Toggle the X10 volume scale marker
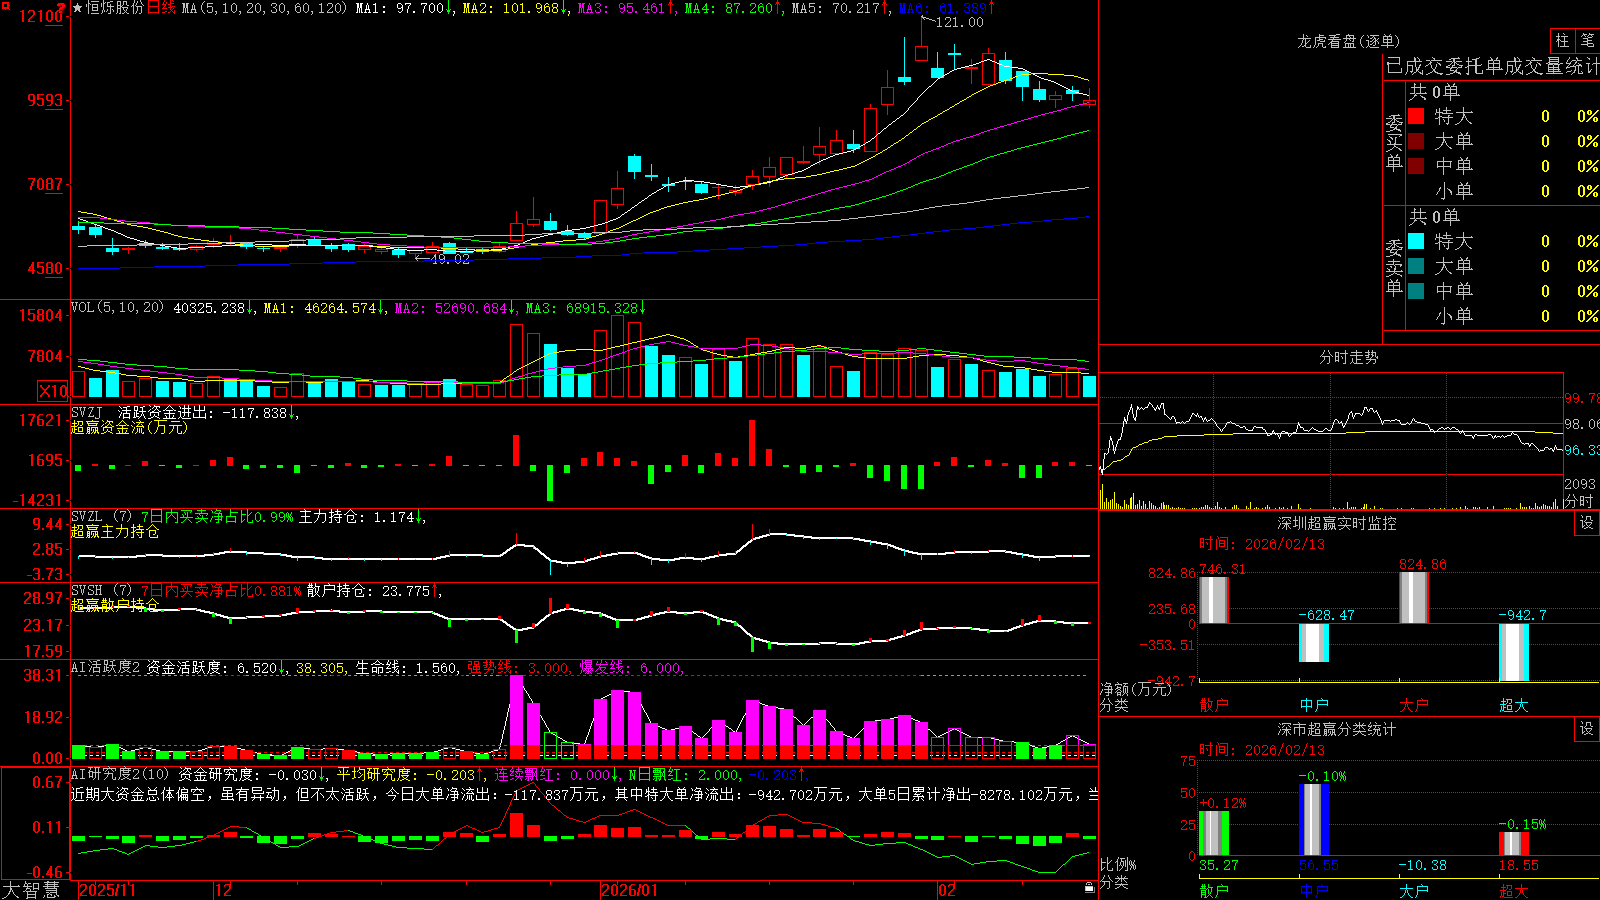 tap(53, 391)
